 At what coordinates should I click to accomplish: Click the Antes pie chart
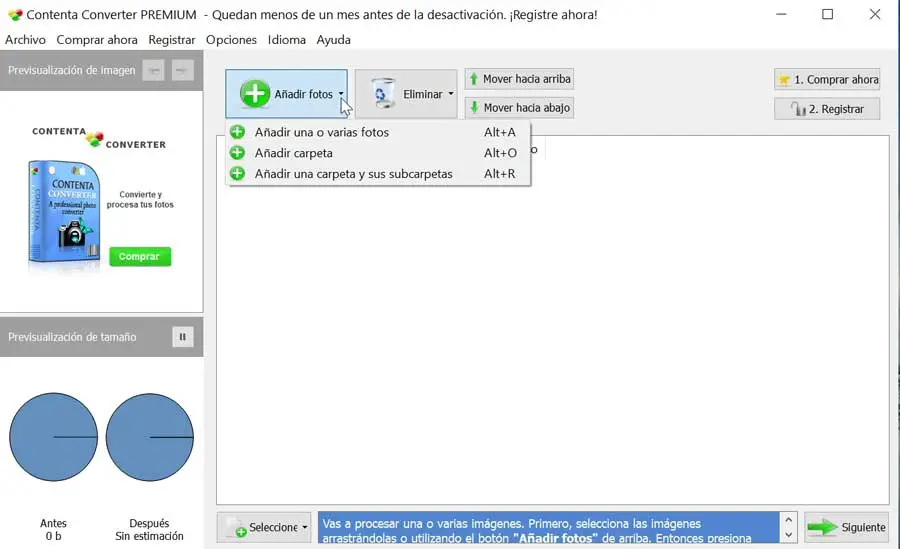(x=53, y=437)
